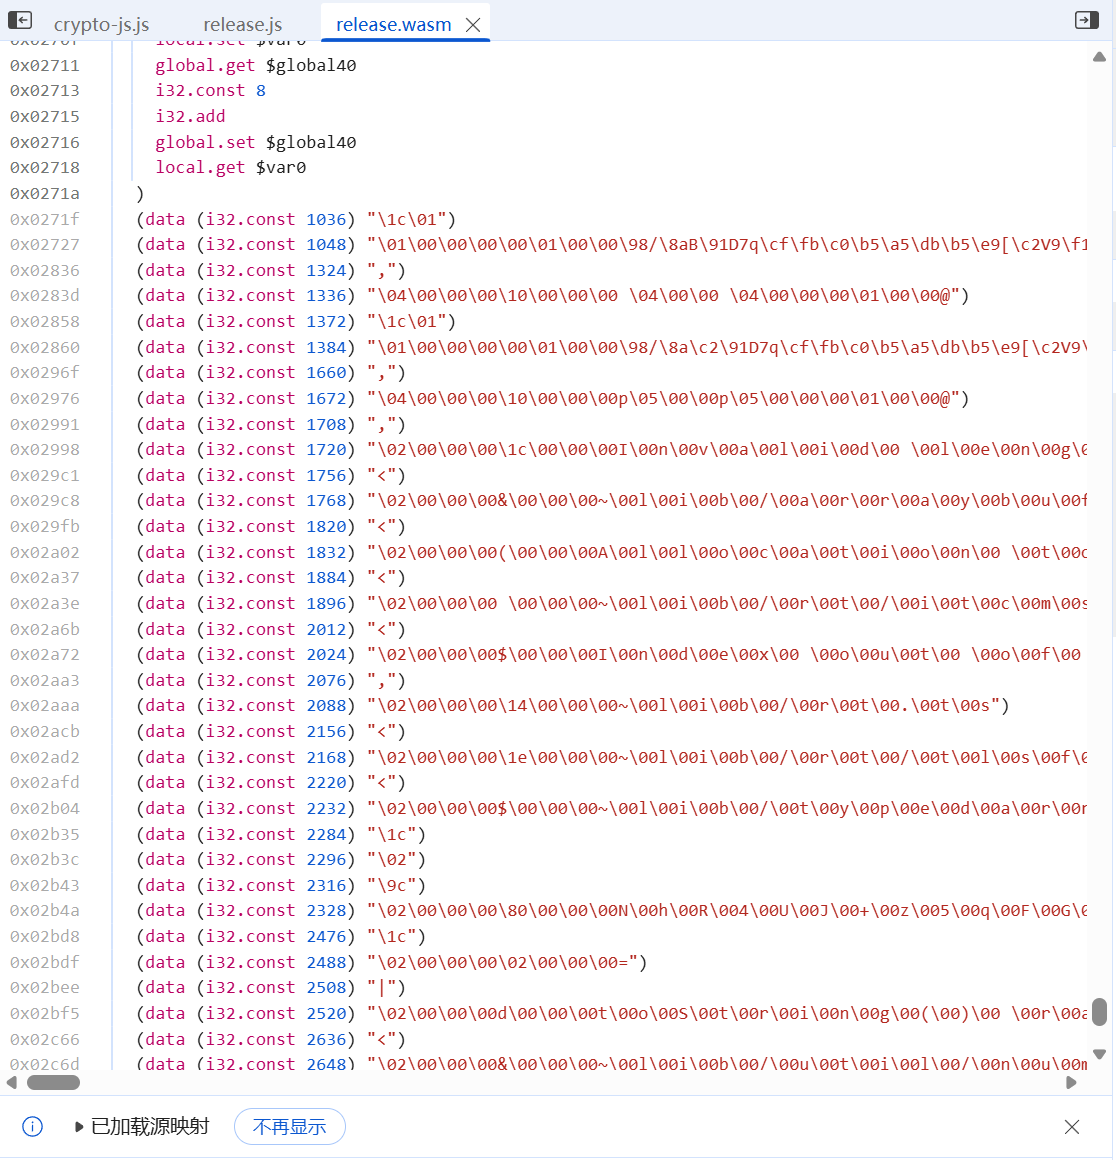The width and height of the screenshot is (1116, 1160).
Task: Switch to the crypto-js.js tab
Action: [101, 25]
